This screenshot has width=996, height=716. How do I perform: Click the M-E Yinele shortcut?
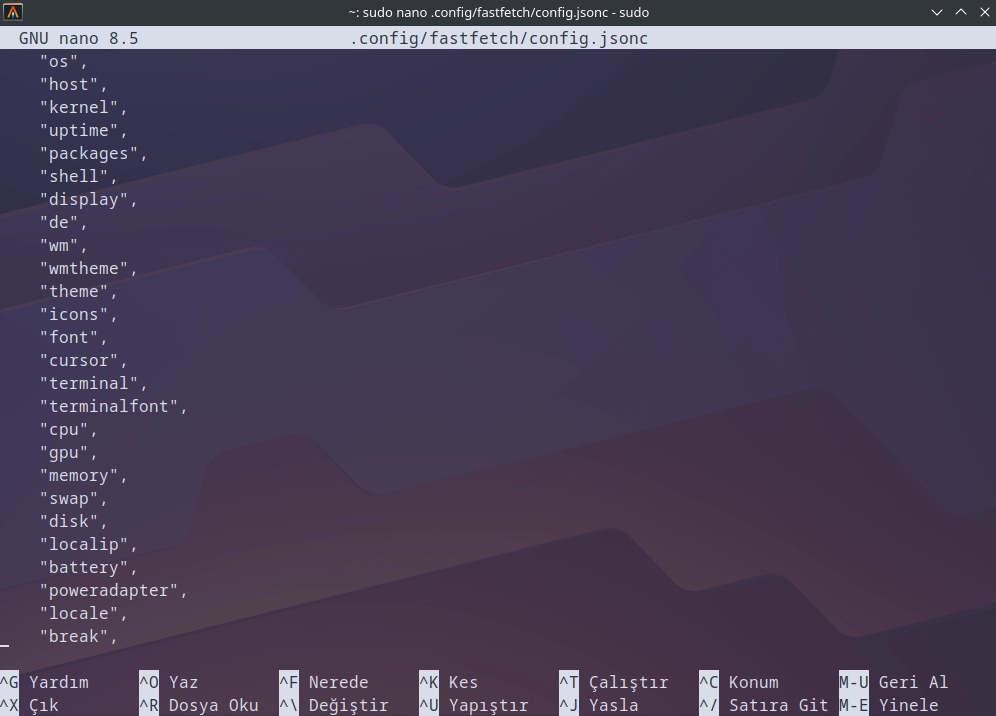pos(889,705)
